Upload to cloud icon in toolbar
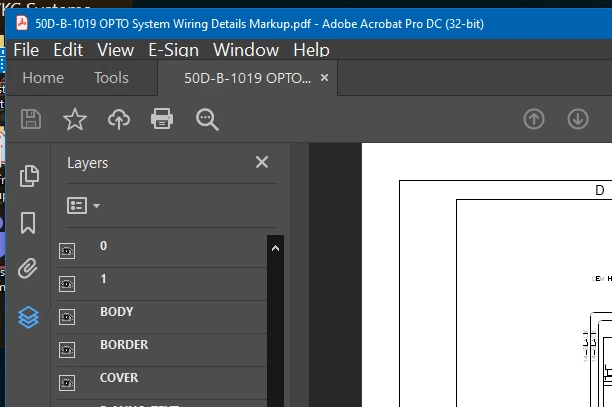Screen dimensions: 612x407 click(119, 119)
